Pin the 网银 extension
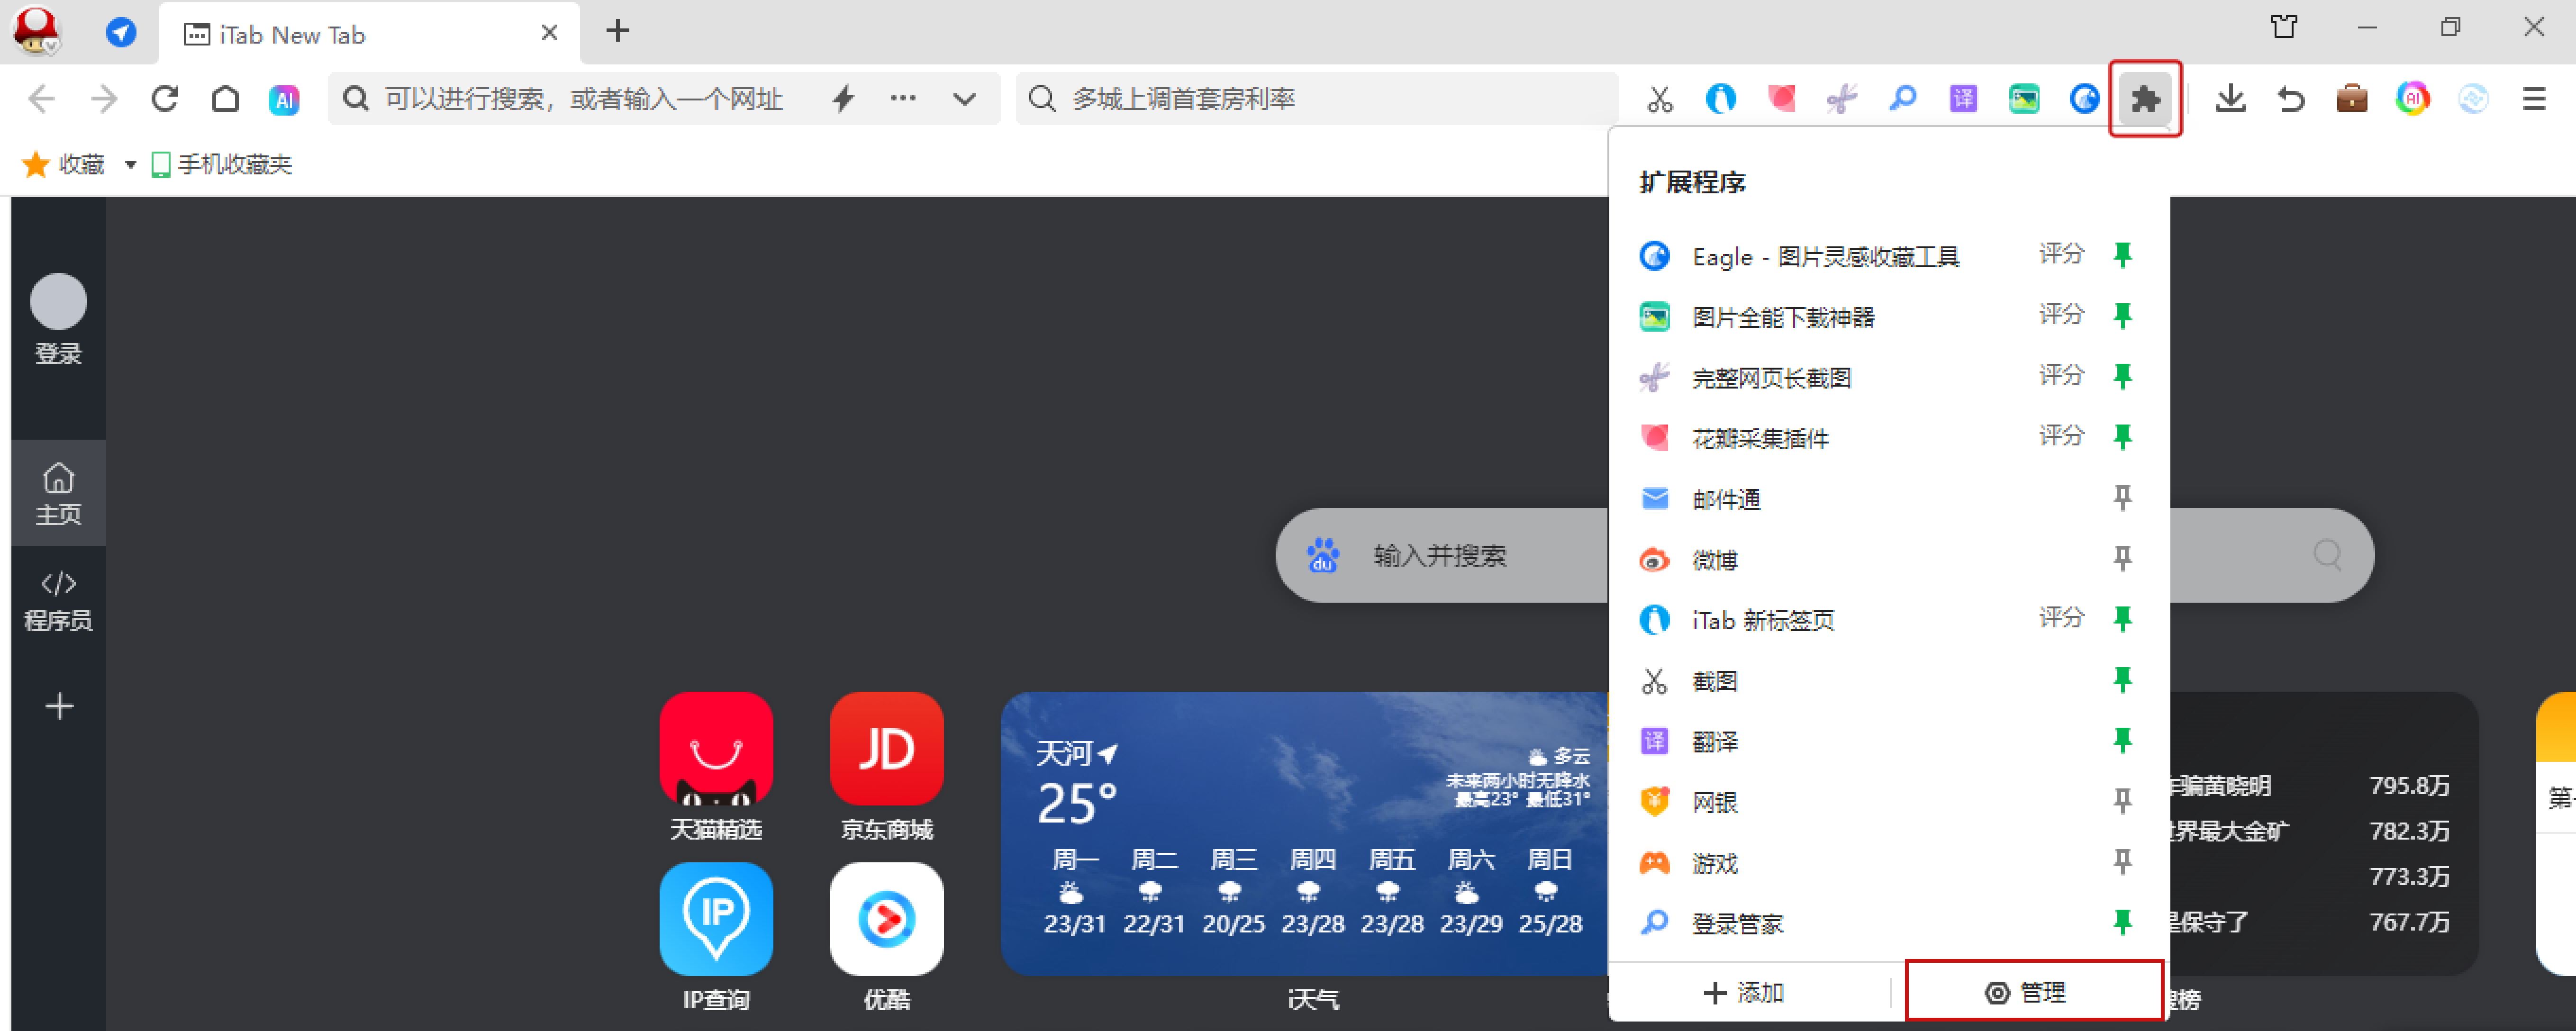The width and height of the screenshot is (2576, 1031). point(2122,801)
